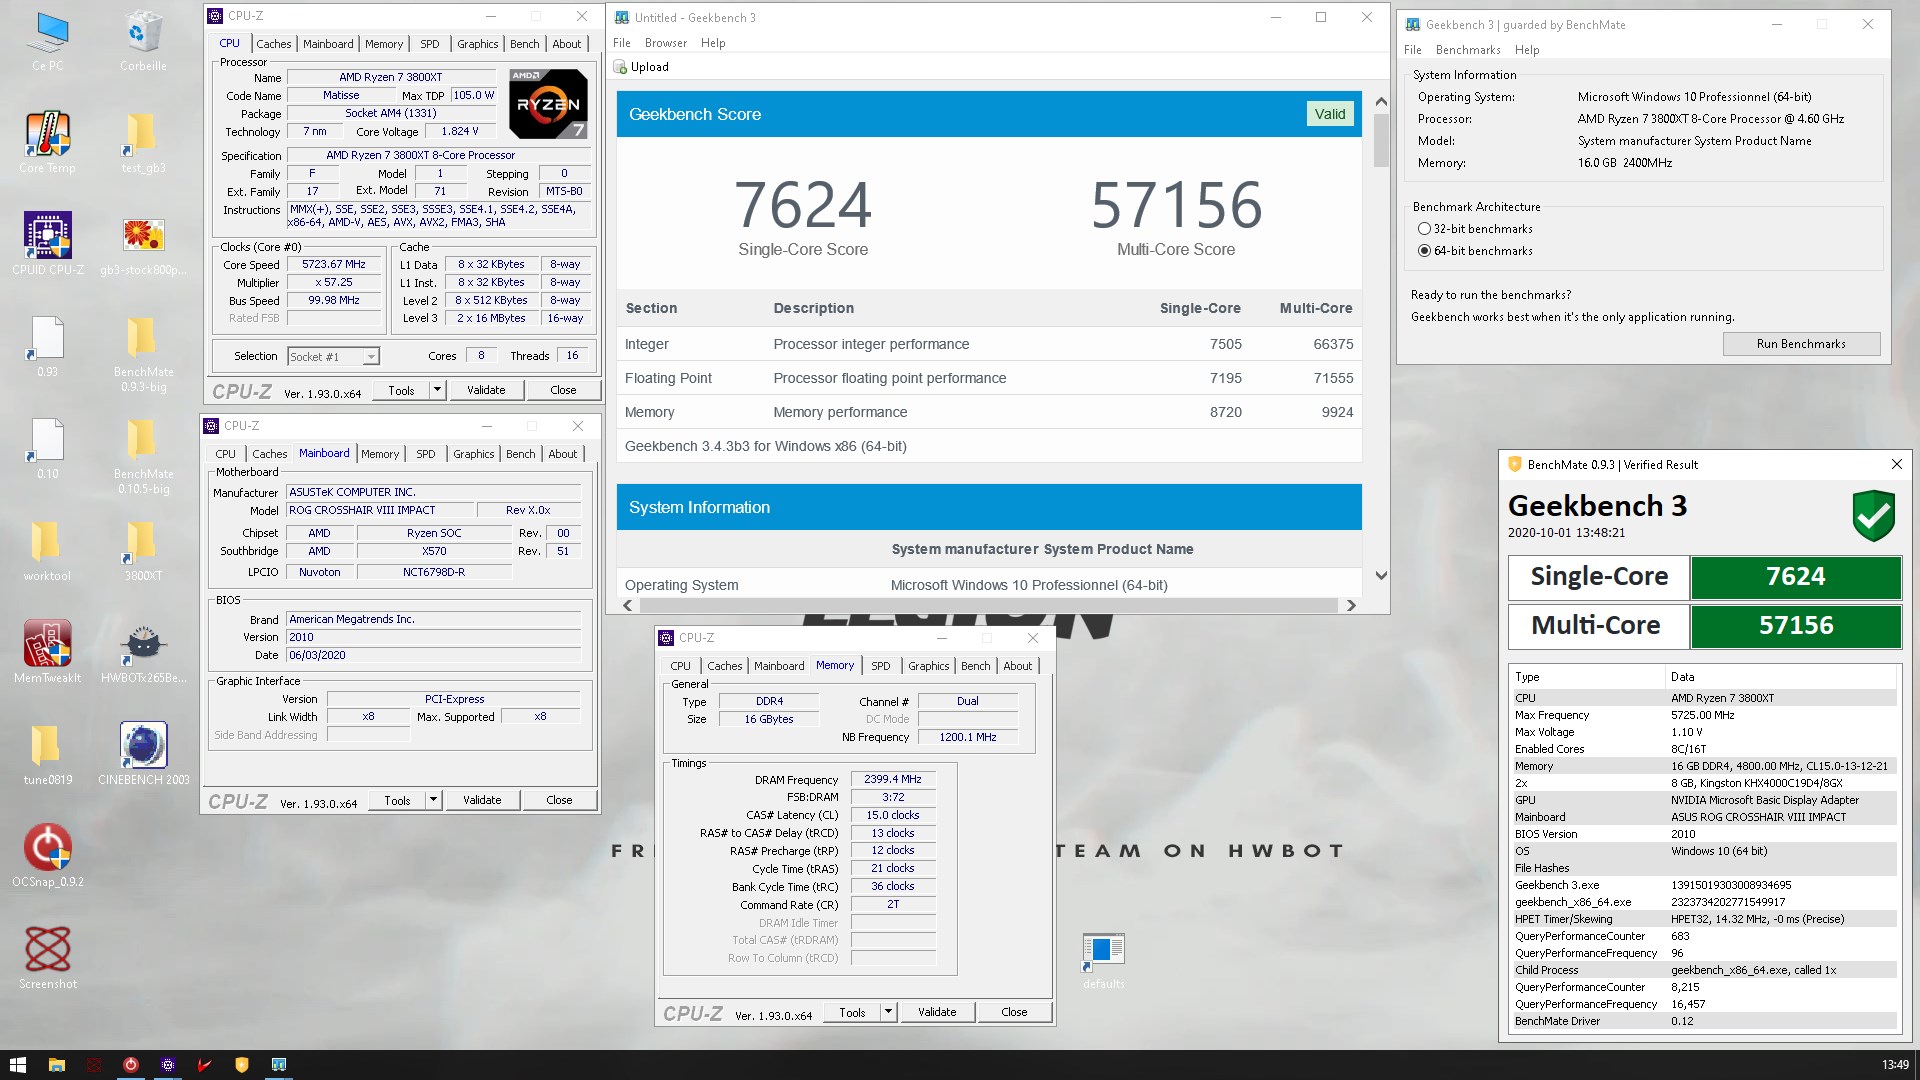Screen dimensions: 1920x1080
Task: Click Validate in Memory CPU-Z window
Action: pos(937,1012)
